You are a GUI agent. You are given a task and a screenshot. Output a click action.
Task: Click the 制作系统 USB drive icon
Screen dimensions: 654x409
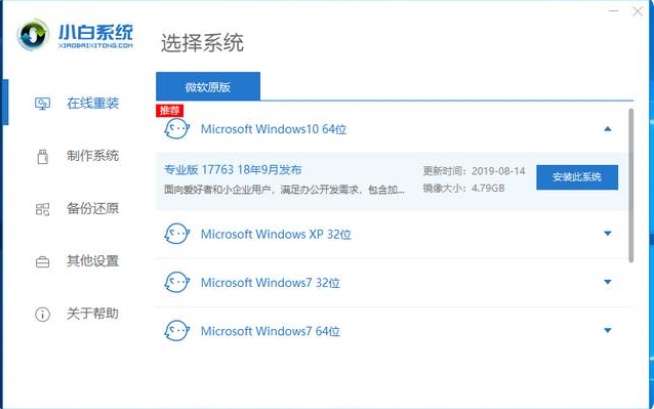click(42, 156)
